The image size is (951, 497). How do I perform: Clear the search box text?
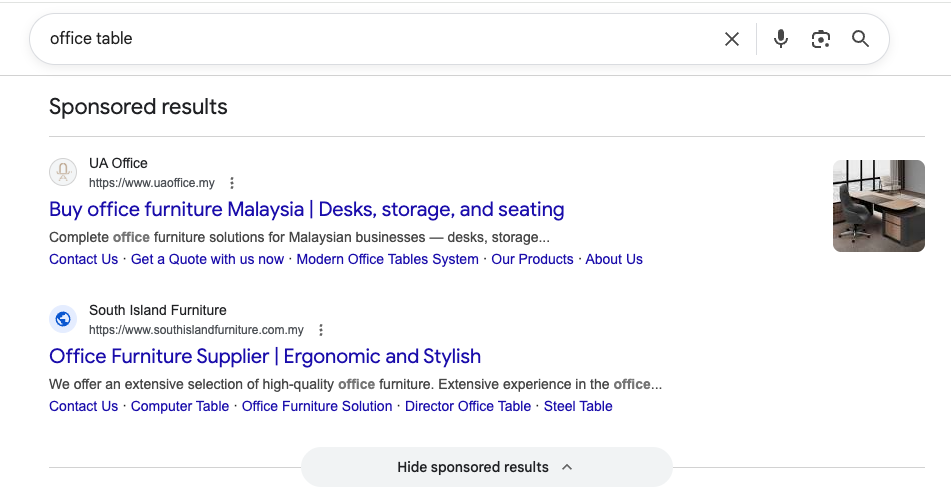click(732, 39)
